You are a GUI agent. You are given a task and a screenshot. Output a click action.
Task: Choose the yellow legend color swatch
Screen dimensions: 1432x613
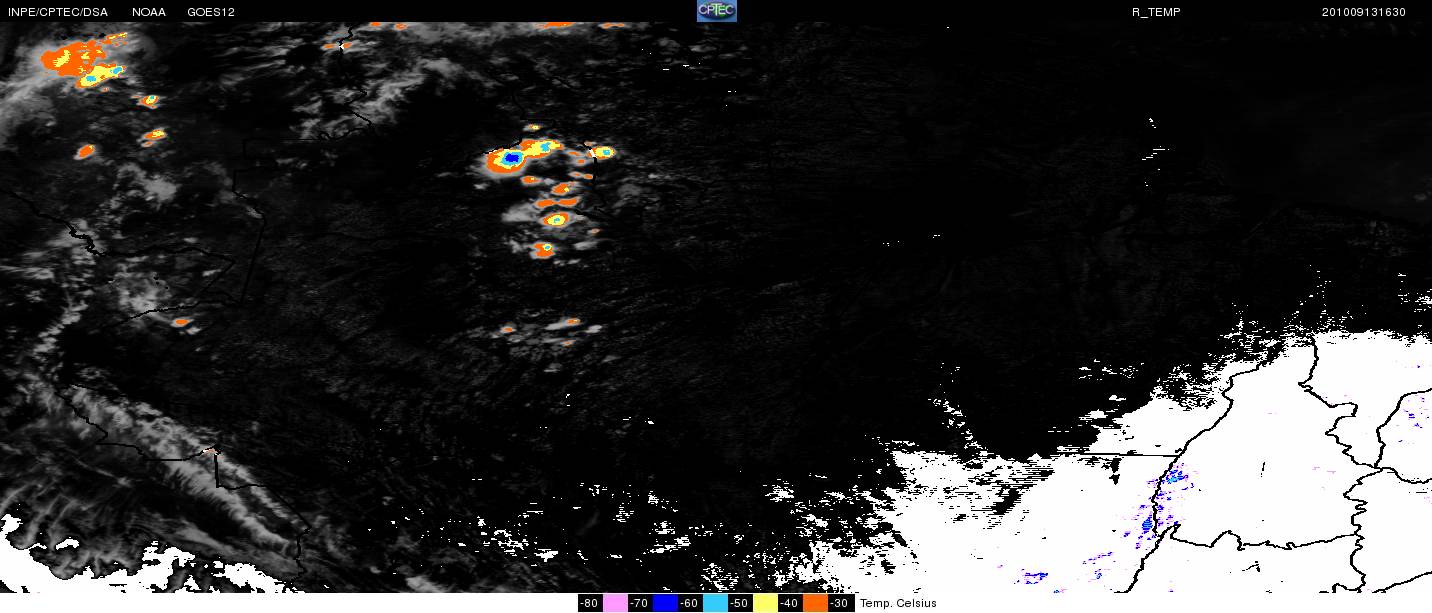(765, 603)
